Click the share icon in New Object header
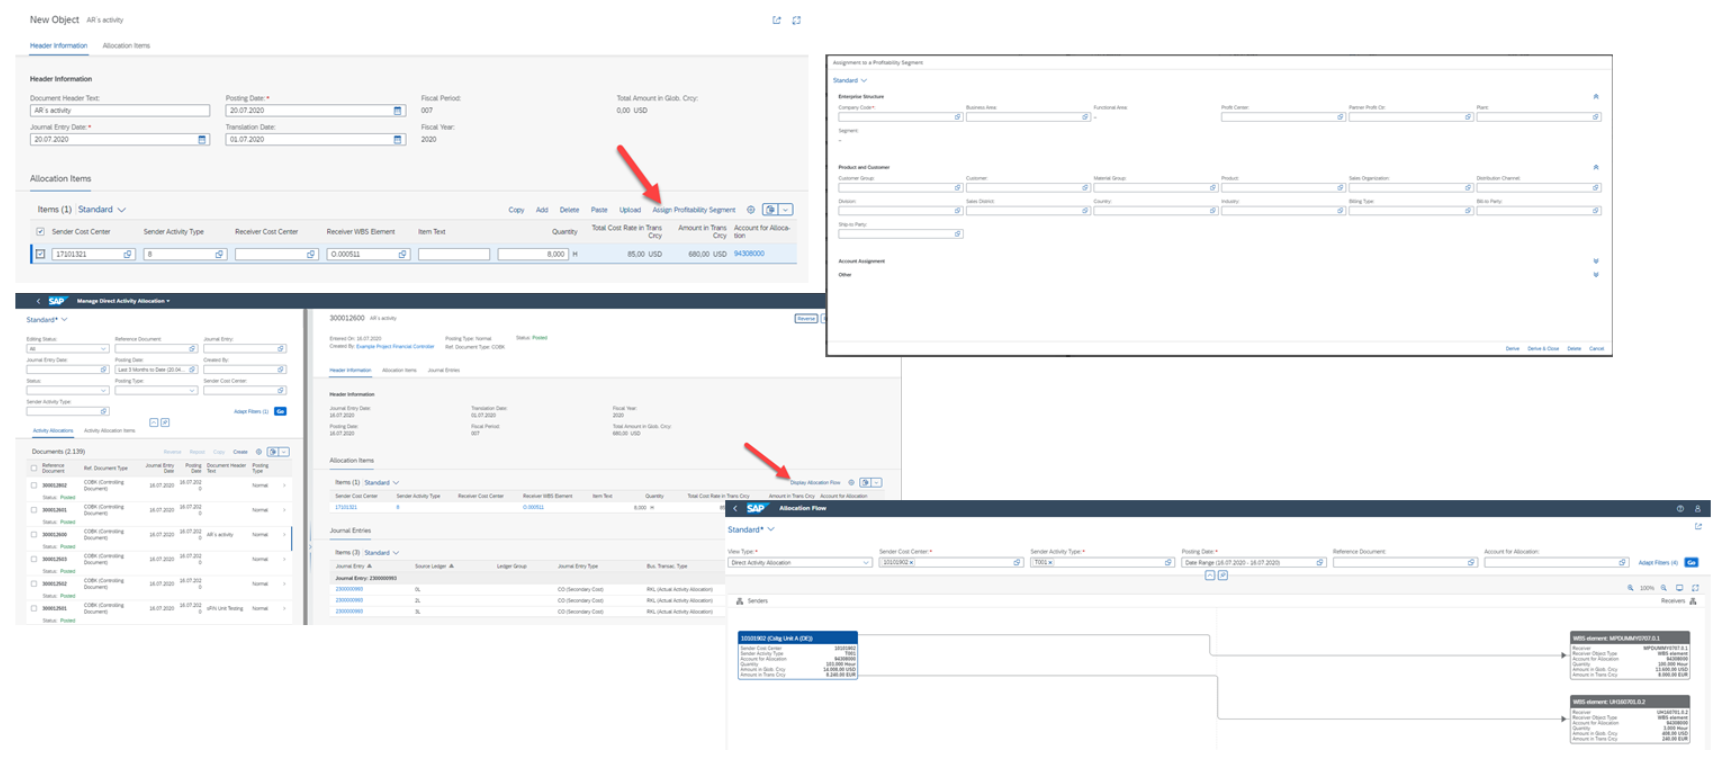Image resolution: width=1716 pixels, height=758 pixels. click(x=776, y=20)
